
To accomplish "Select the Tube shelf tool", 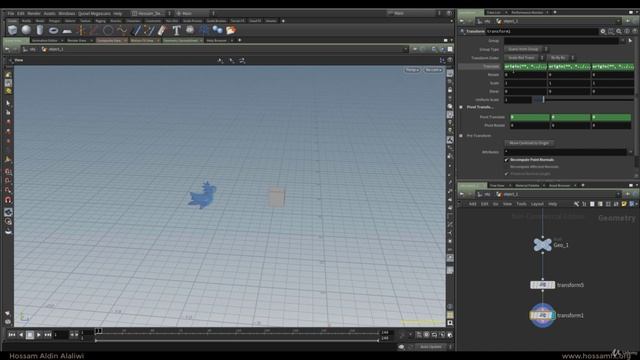I will click(x=40, y=30).
